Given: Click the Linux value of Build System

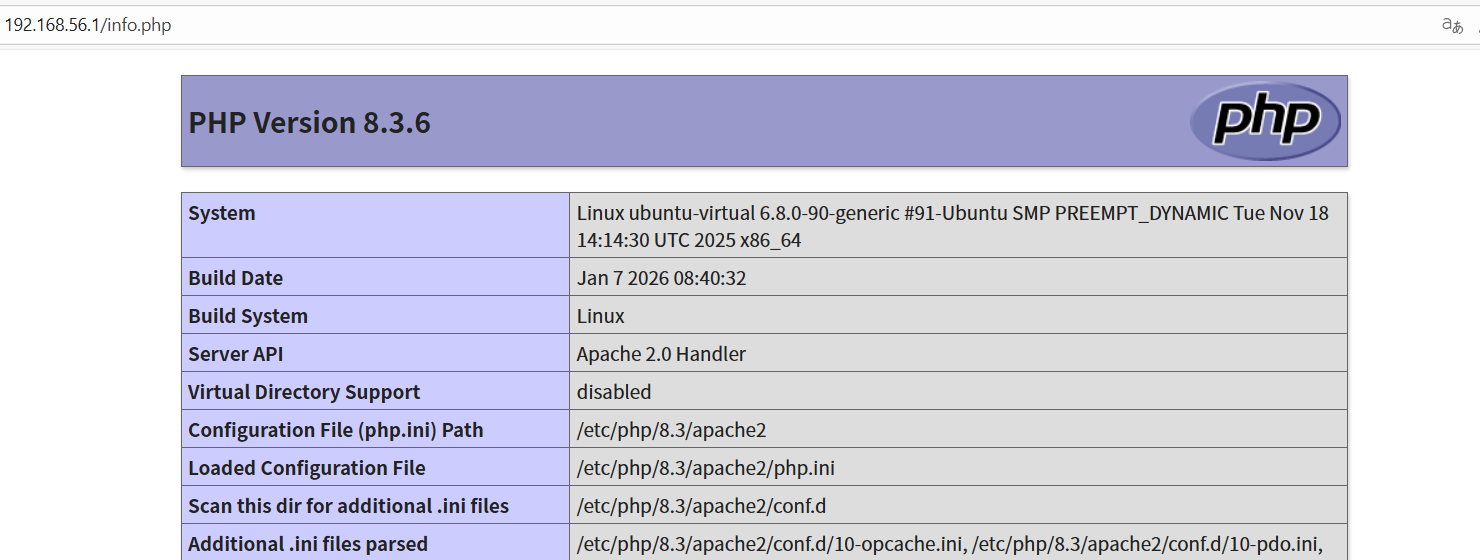Looking at the screenshot, I should 600,316.
